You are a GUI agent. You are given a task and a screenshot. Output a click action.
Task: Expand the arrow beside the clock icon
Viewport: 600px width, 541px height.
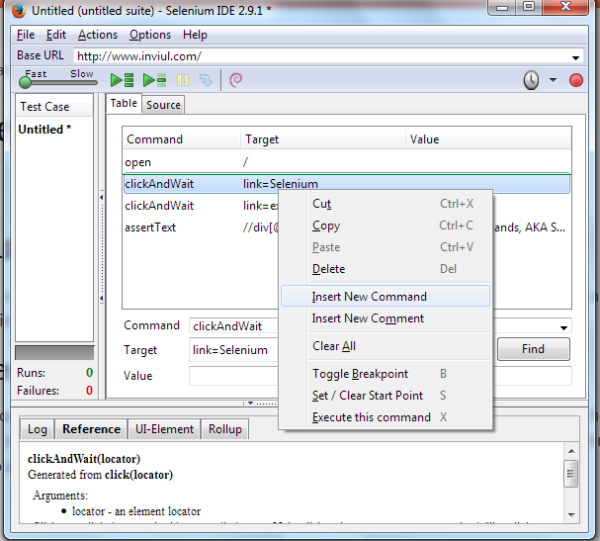click(x=553, y=80)
